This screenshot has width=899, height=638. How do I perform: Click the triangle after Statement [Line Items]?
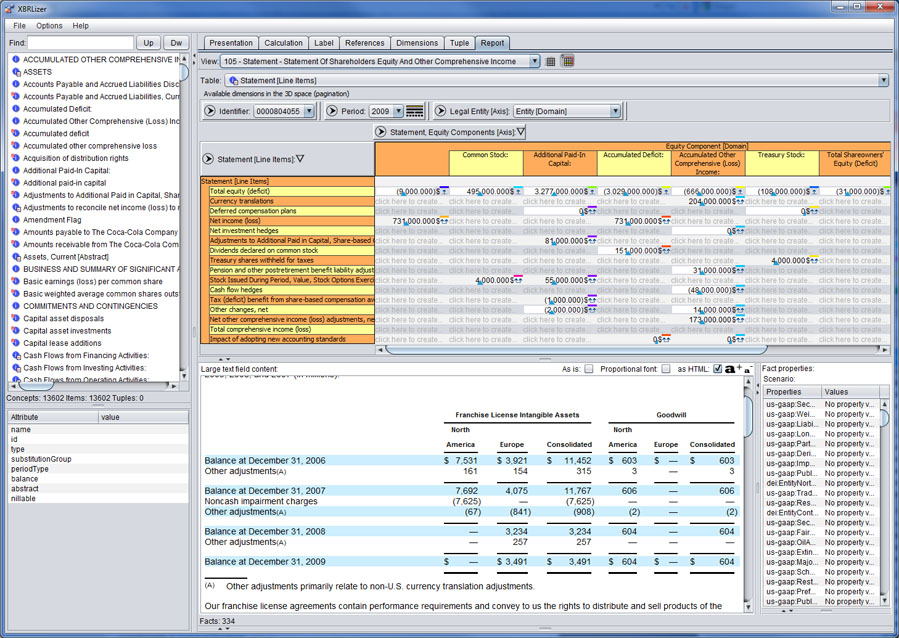click(x=300, y=159)
